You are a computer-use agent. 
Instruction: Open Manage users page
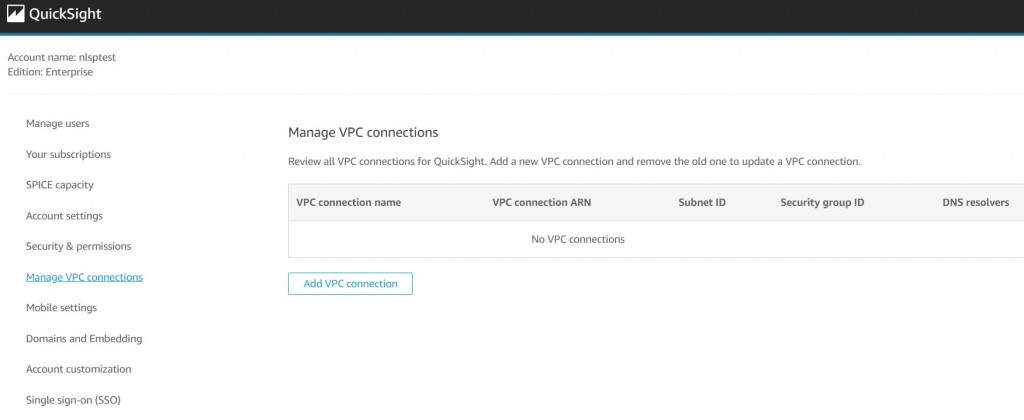tap(57, 124)
